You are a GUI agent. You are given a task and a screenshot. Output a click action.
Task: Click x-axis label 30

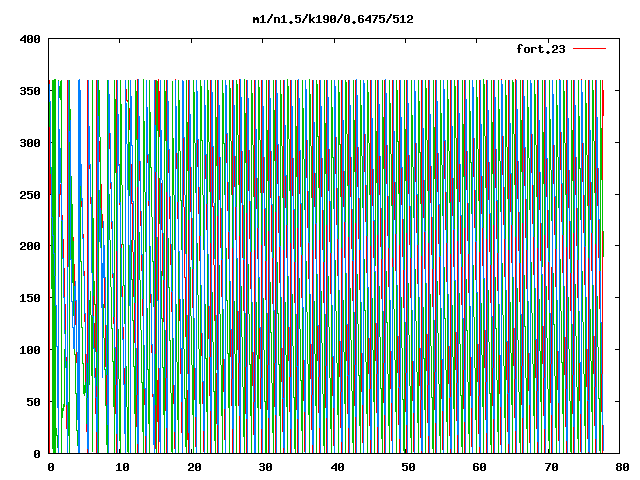265,467
